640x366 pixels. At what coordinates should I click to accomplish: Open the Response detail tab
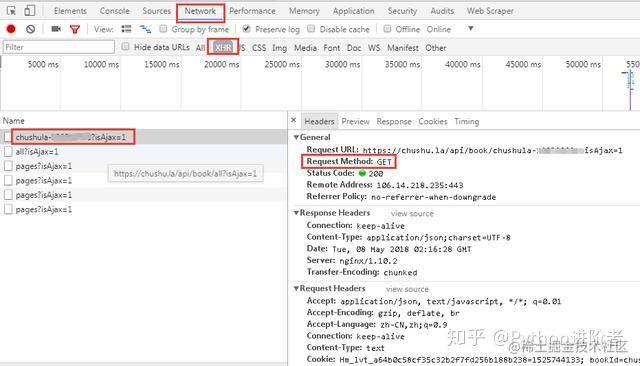click(x=394, y=121)
